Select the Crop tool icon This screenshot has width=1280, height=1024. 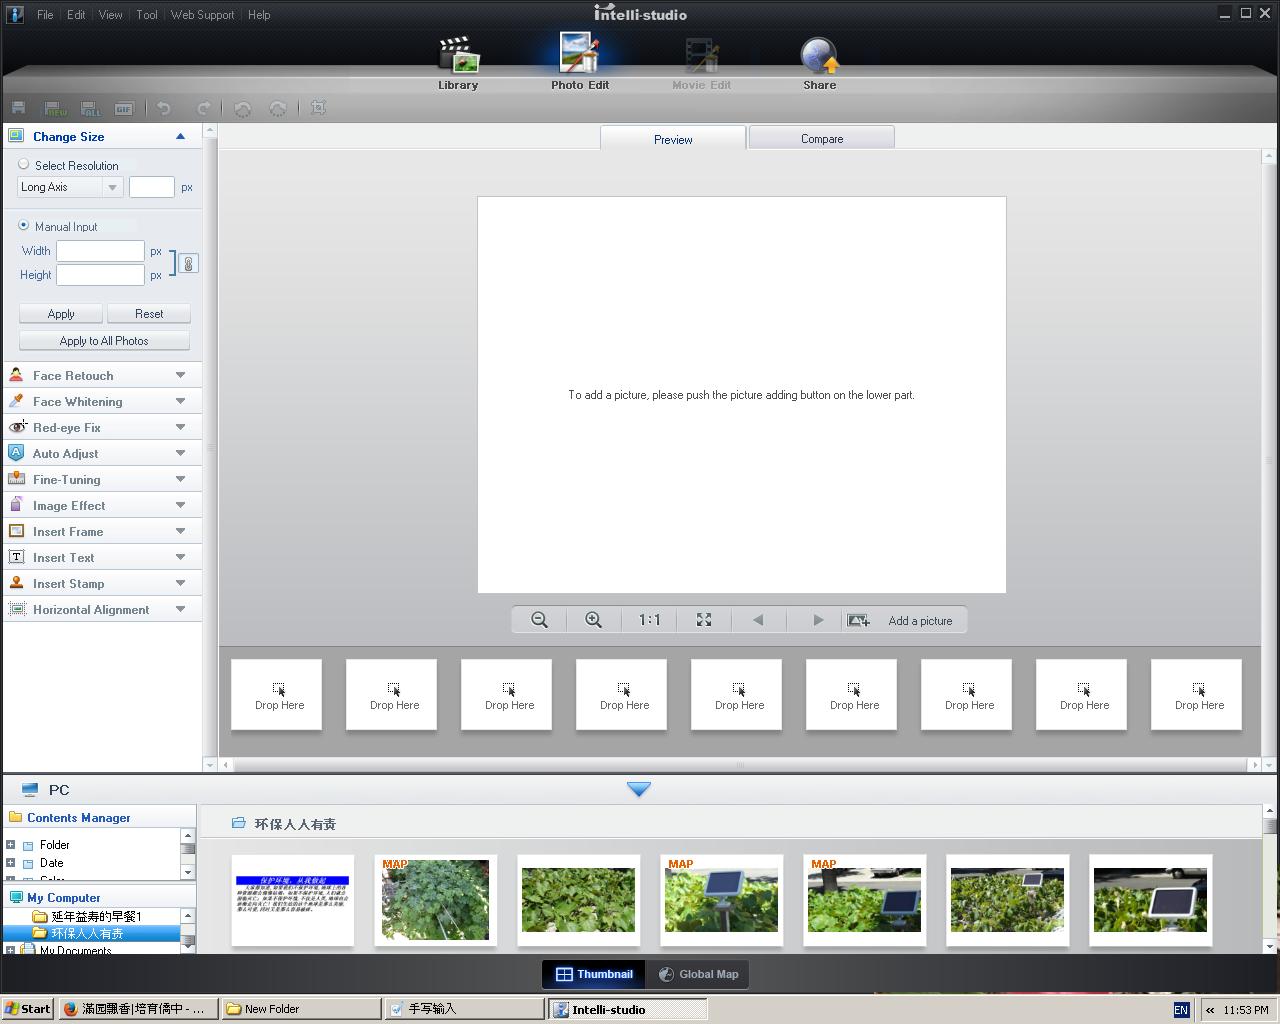point(318,107)
